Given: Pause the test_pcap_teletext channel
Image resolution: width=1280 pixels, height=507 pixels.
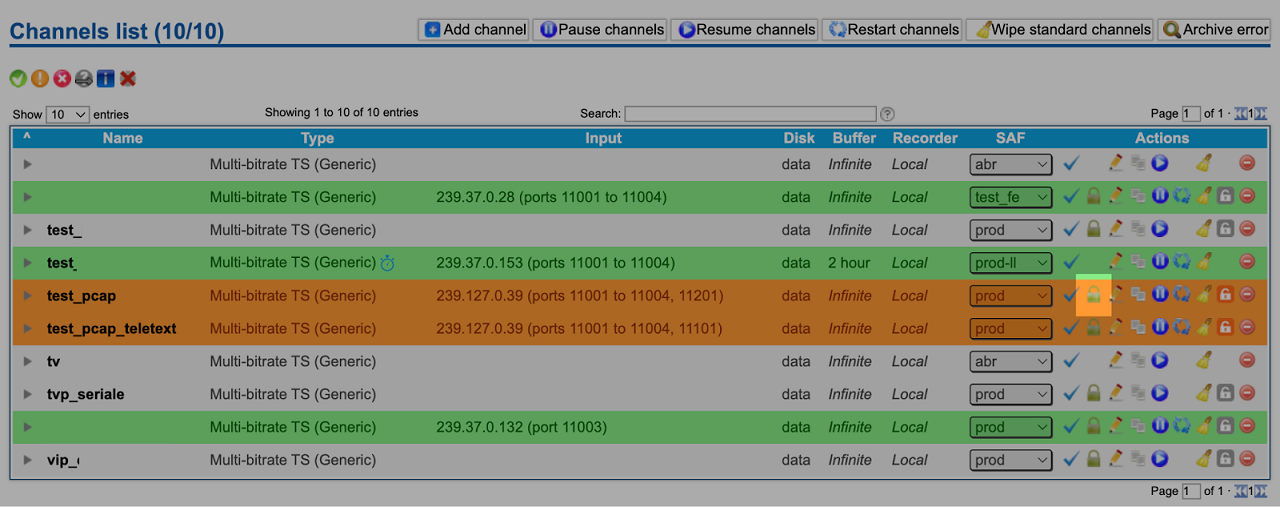Looking at the screenshot, I should (1160, 328).
